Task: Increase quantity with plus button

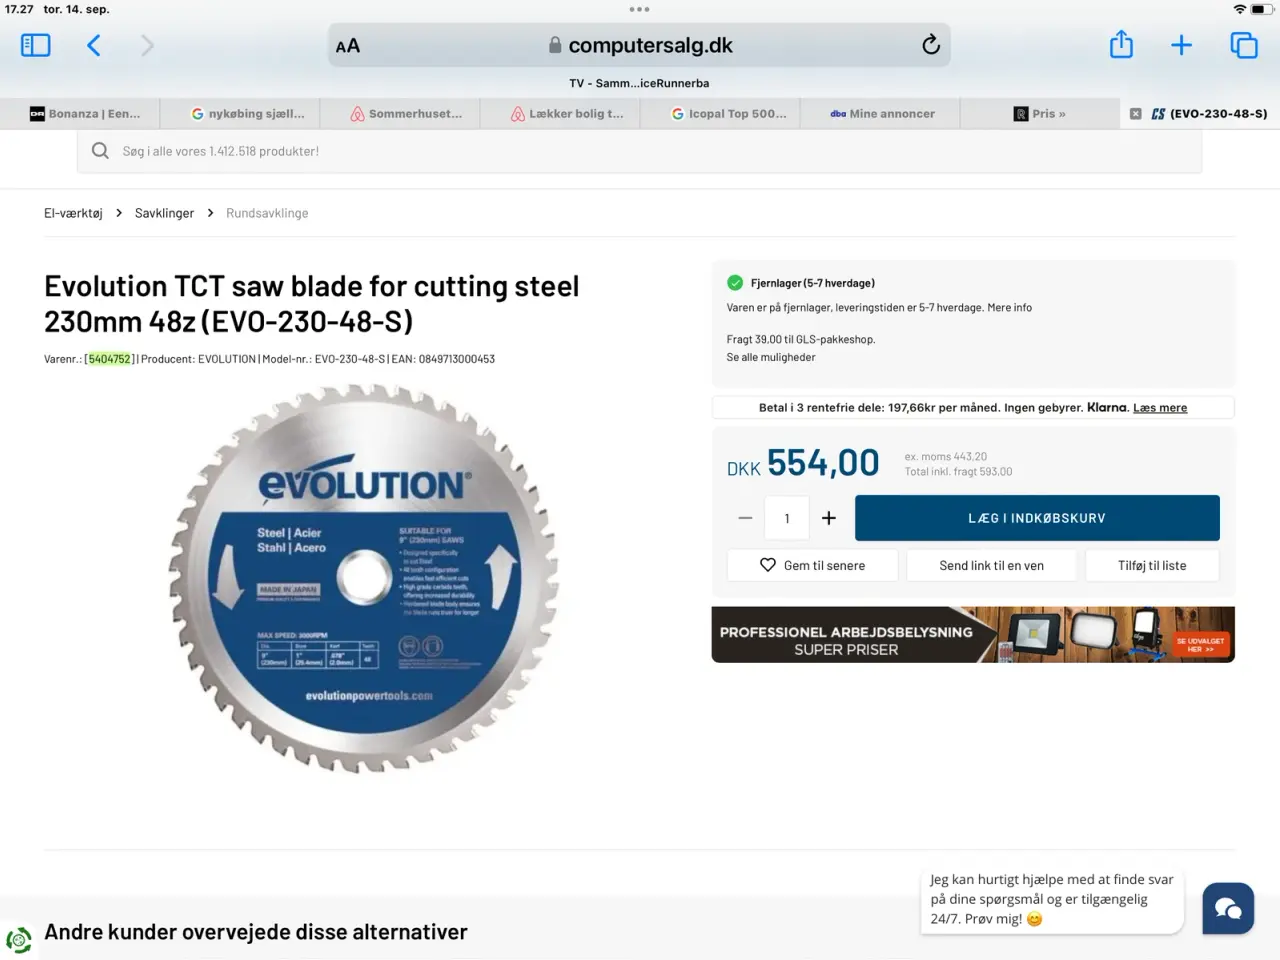Action: click(829, 518)
